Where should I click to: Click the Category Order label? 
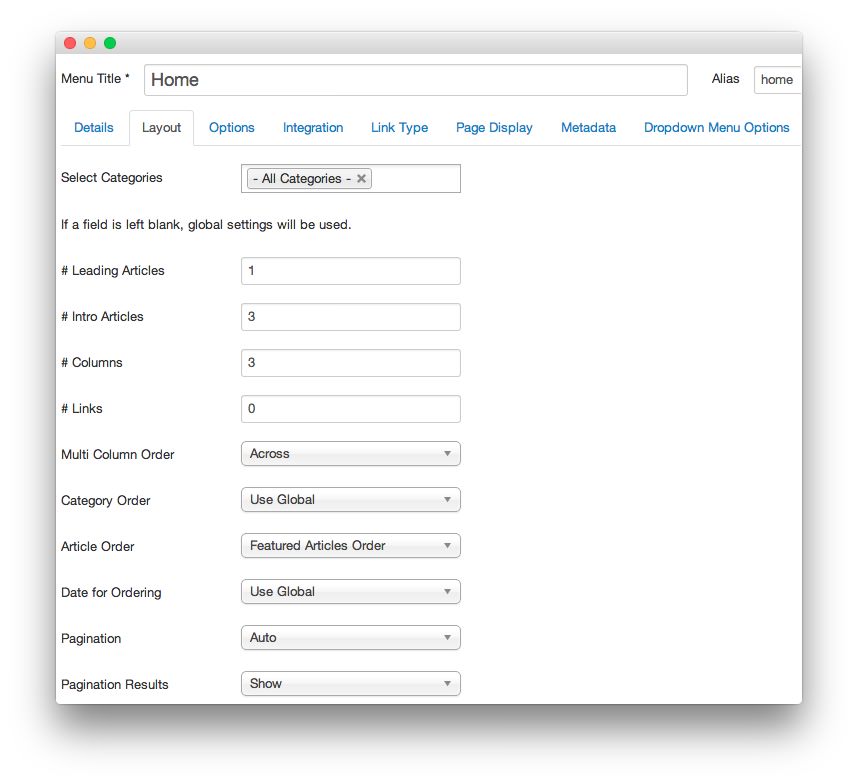coord(106,501)
